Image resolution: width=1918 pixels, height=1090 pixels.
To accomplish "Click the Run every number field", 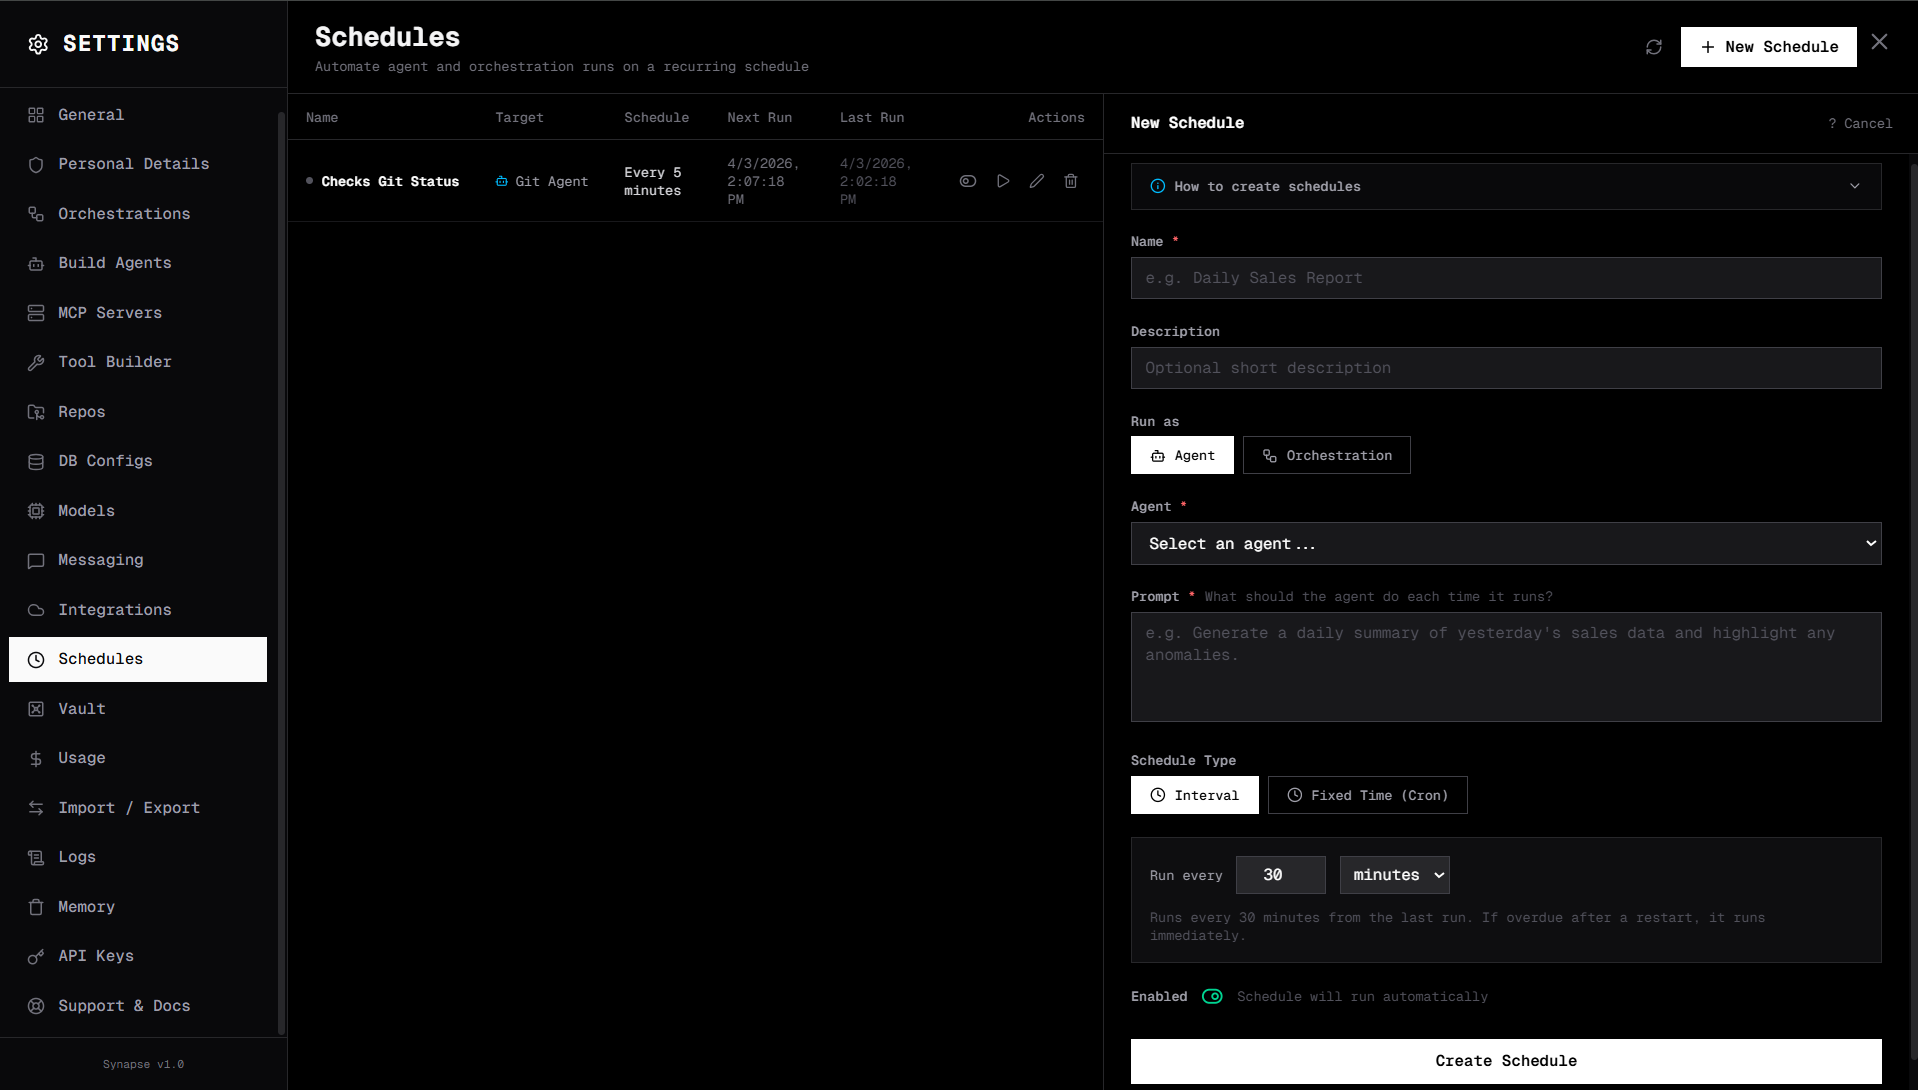I will 1280,875.
